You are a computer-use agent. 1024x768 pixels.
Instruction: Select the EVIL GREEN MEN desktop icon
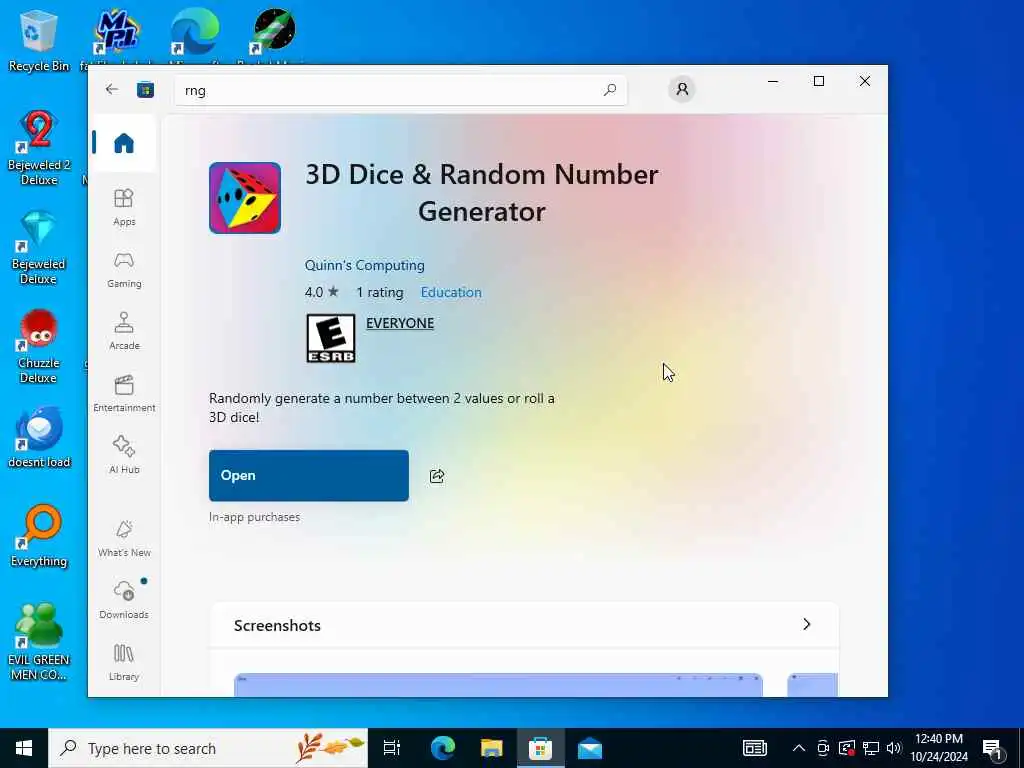click(39, 641)
